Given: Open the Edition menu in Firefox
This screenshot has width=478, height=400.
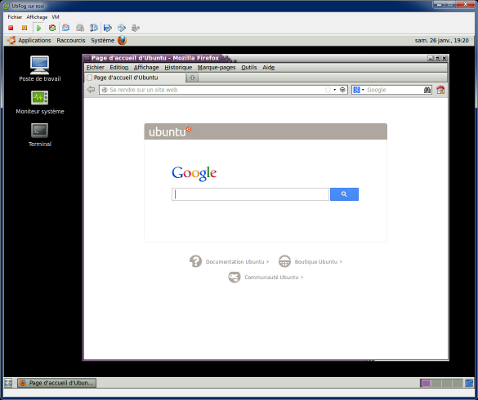Looking at the screenshot, I should 119,67.
